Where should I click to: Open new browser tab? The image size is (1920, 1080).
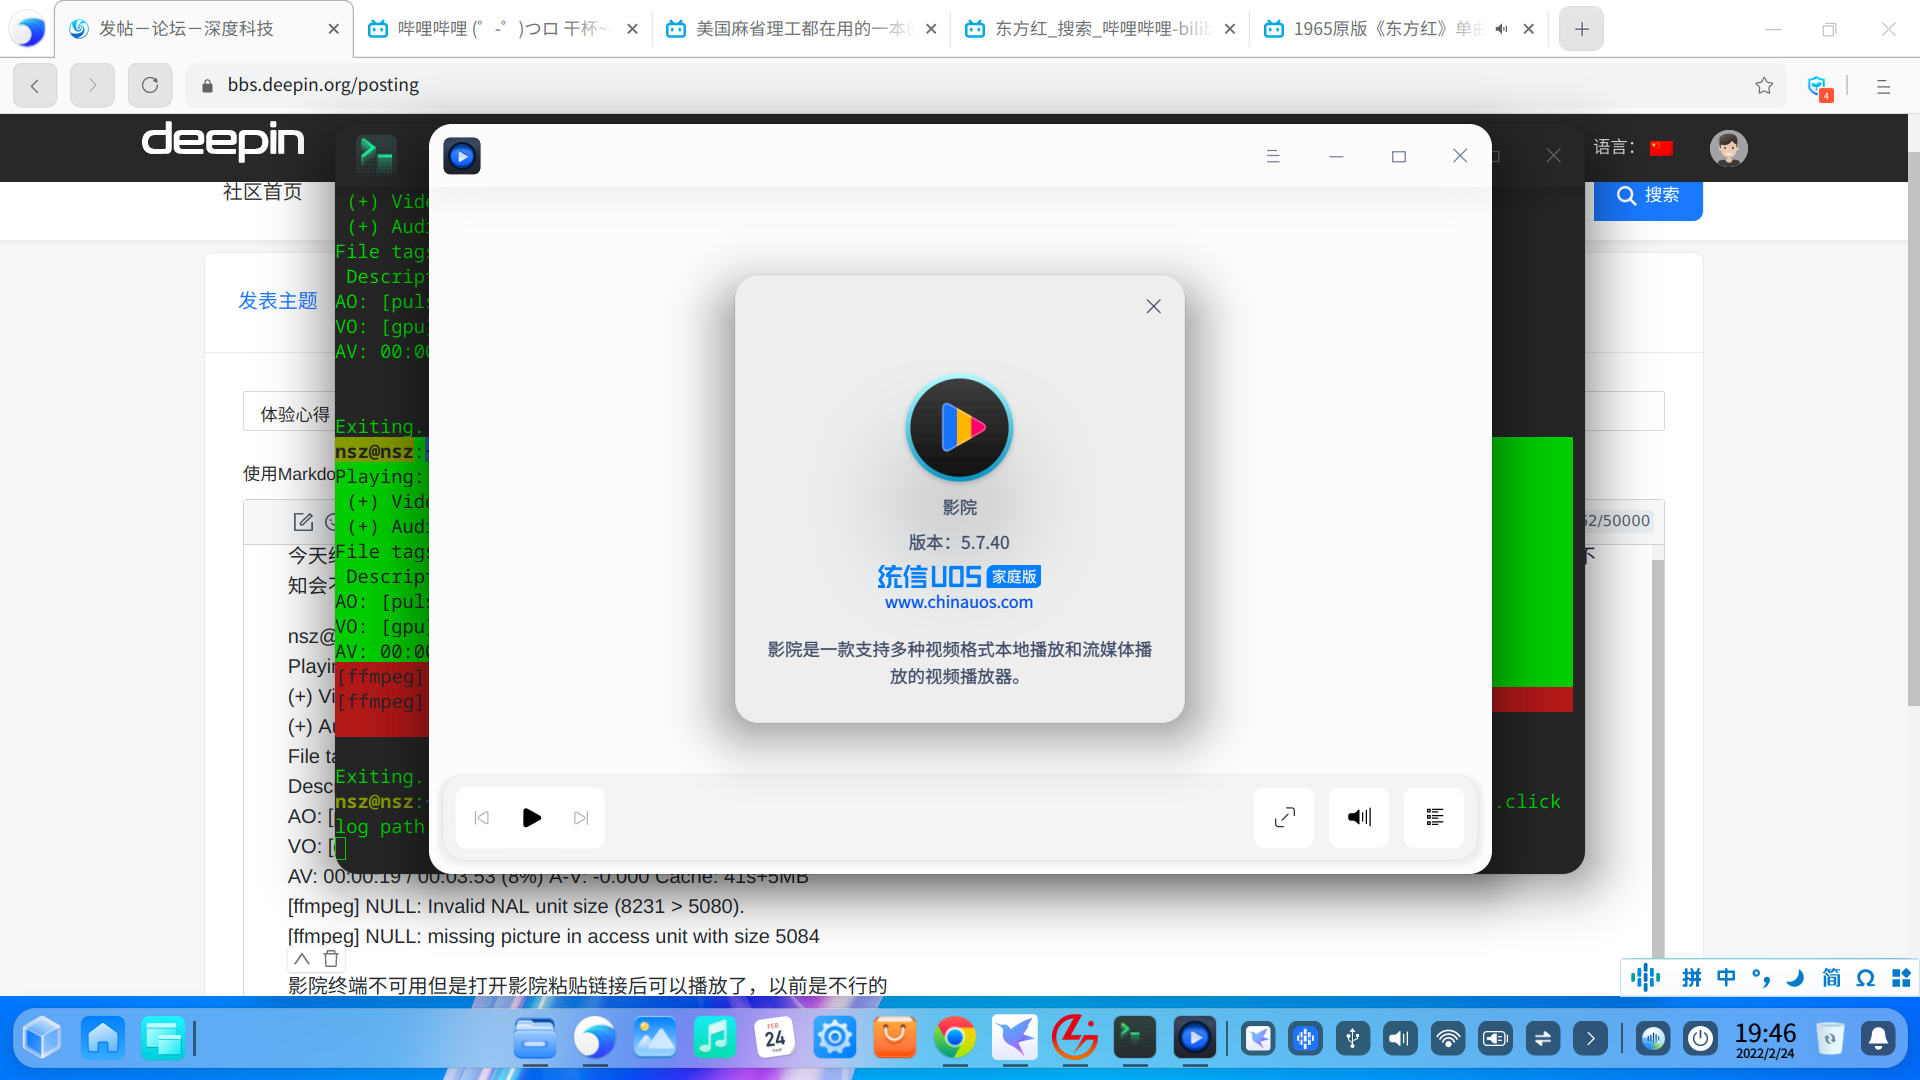click(x=1581, y=29)
